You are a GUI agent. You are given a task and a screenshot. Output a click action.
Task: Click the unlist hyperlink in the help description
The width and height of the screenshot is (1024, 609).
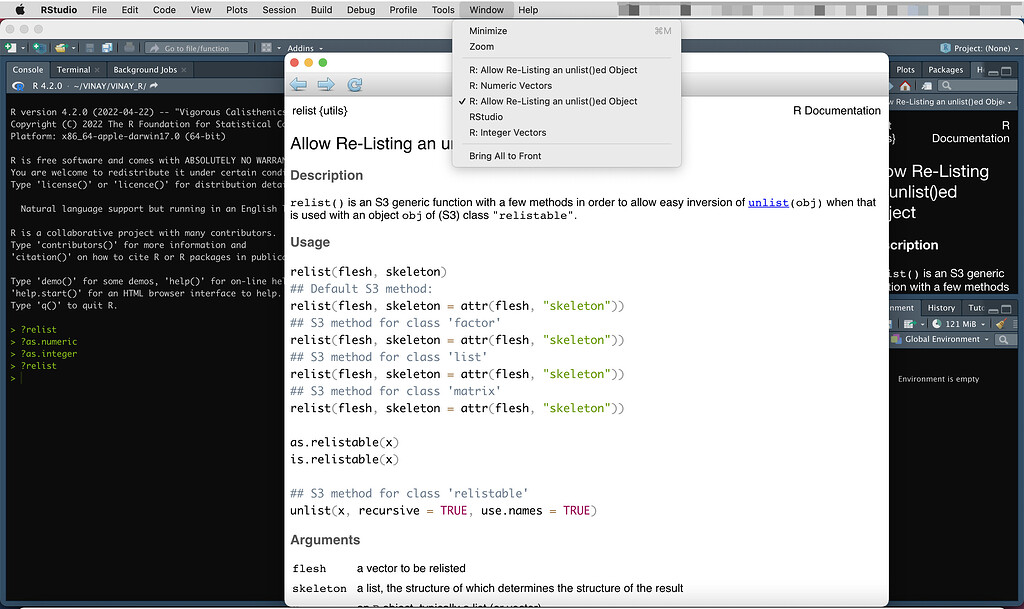tap(767, 202)
